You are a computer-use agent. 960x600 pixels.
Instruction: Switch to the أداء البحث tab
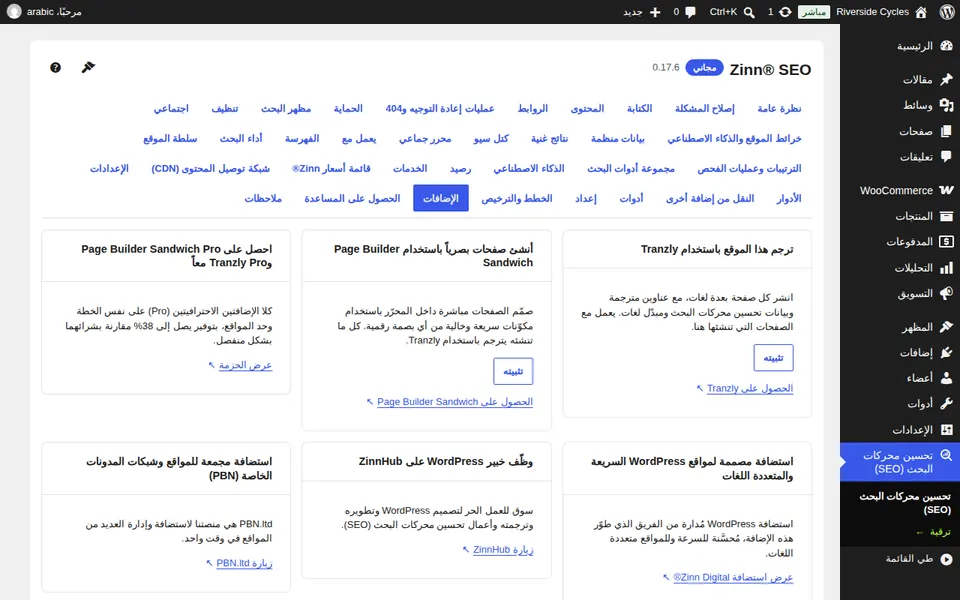tap(241, 138)
